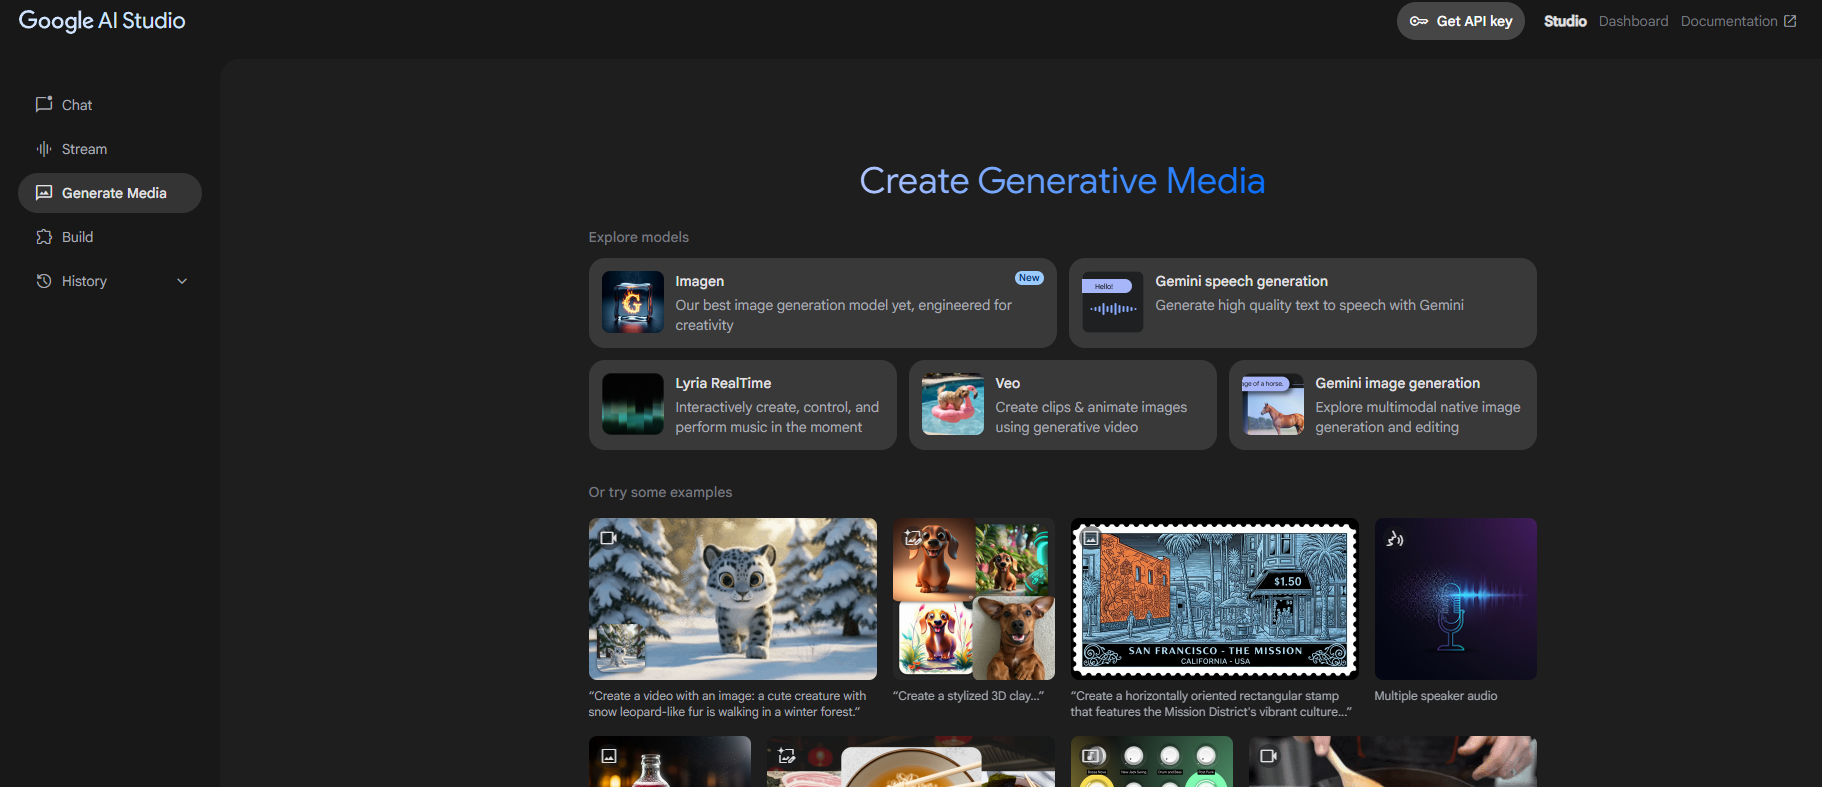
Task: Expand the History chevron in sidebar
Action: point(182,281)
